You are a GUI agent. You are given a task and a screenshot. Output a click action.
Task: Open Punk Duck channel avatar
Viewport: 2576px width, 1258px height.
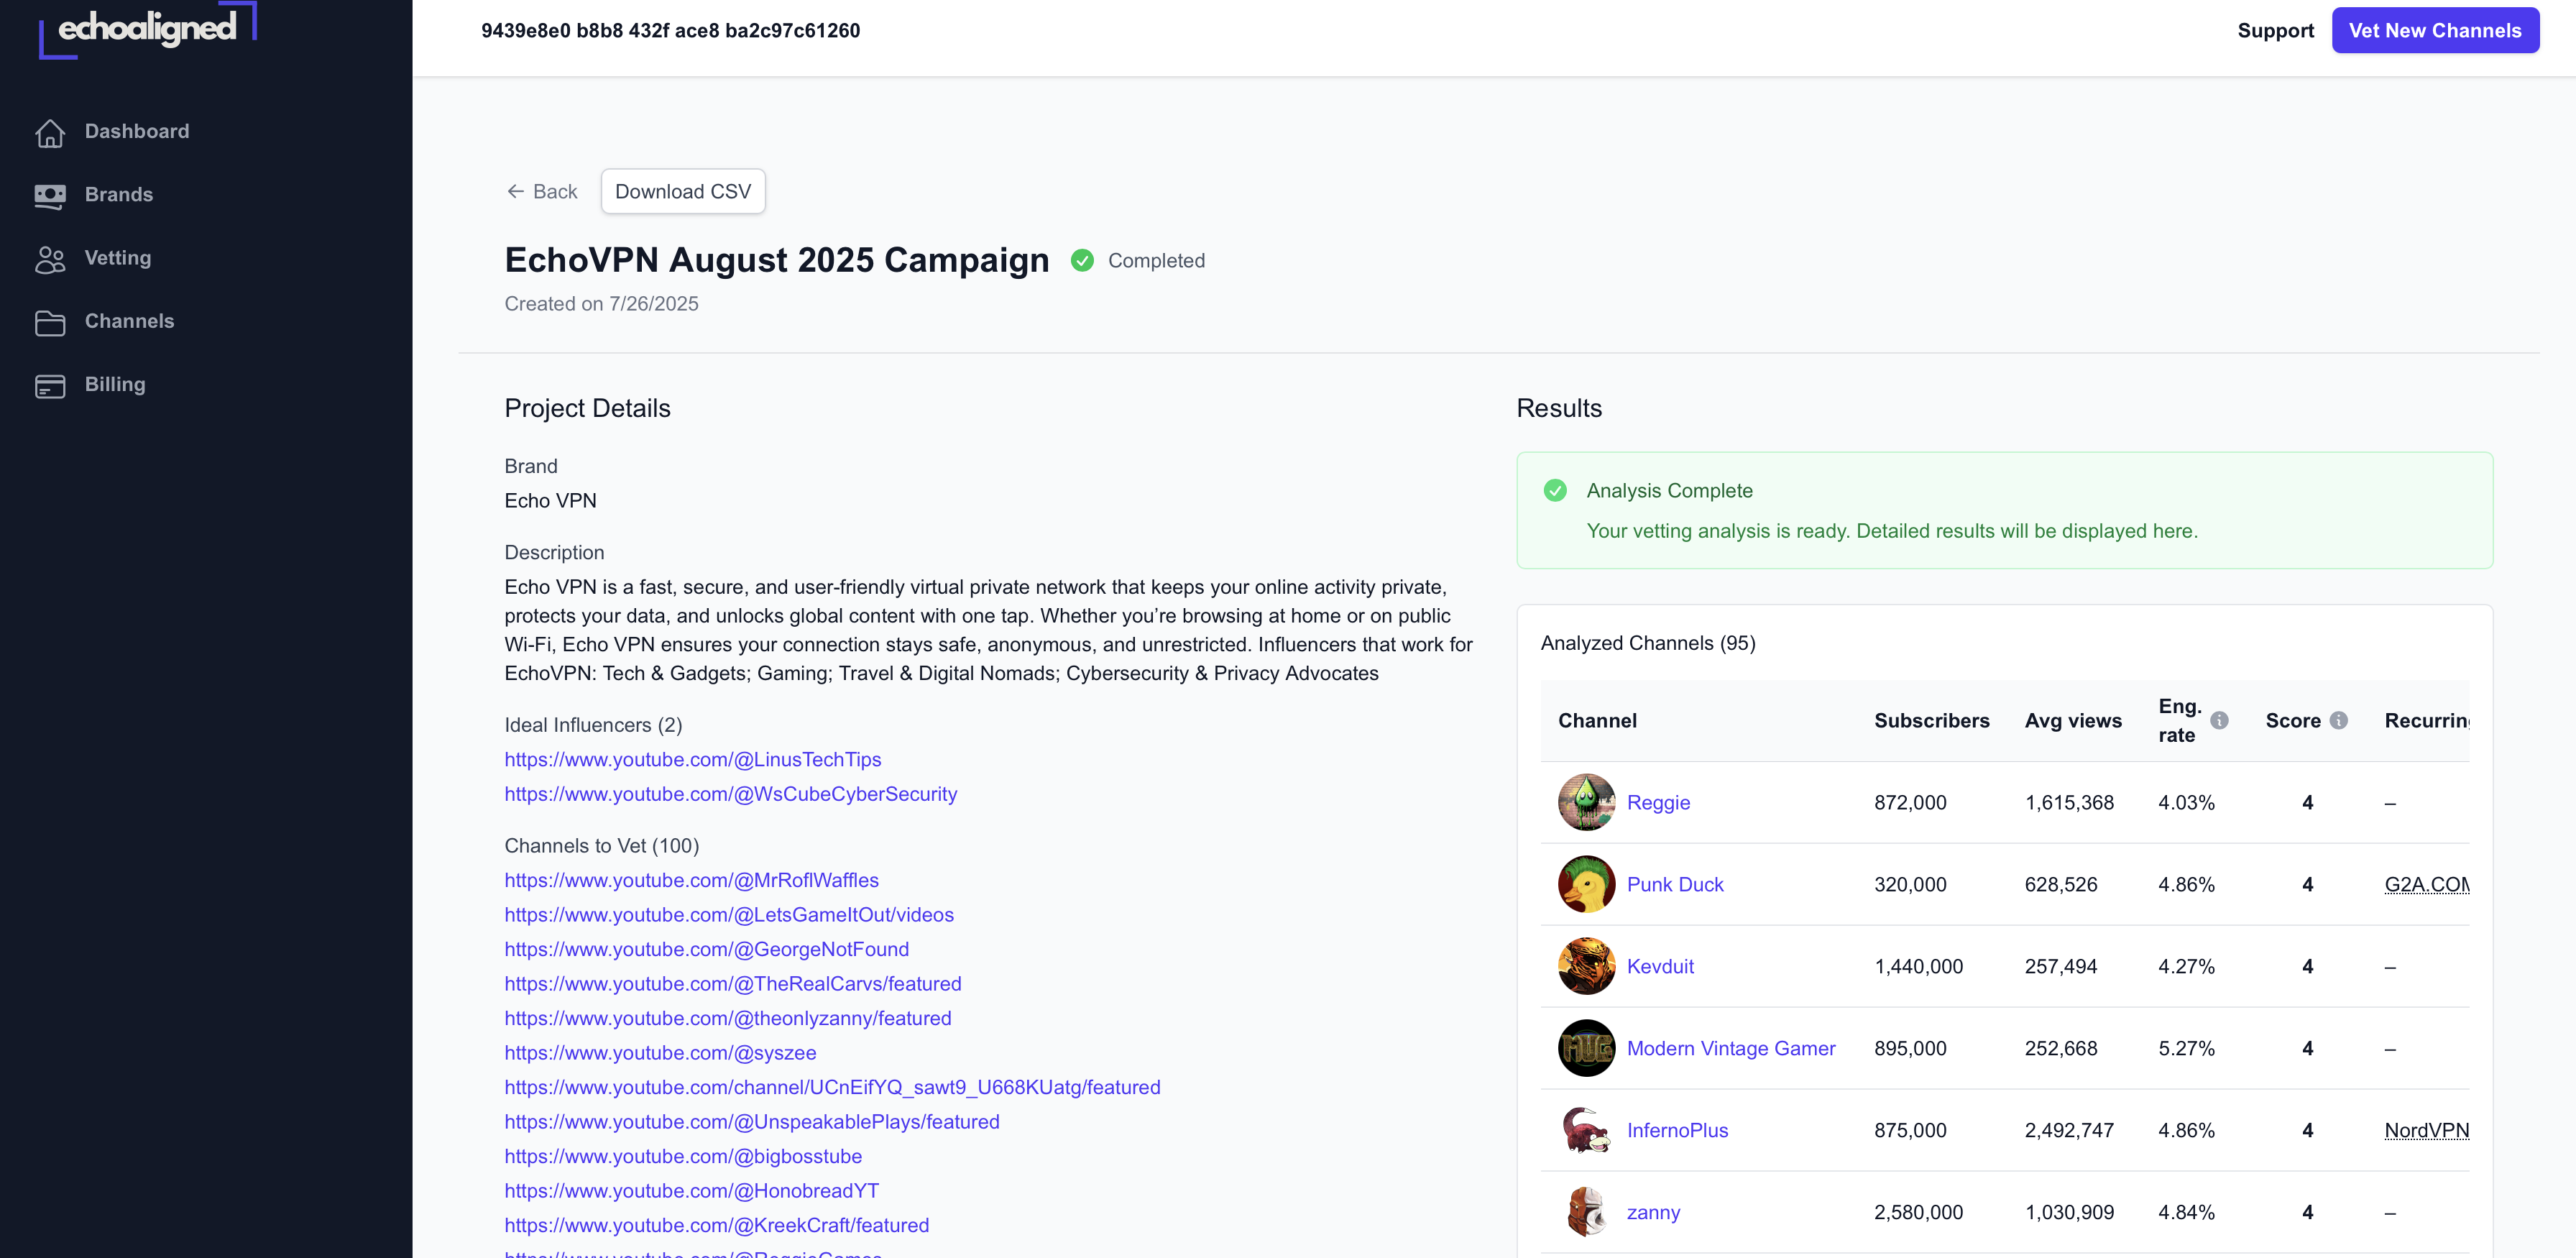[1586, 884]
